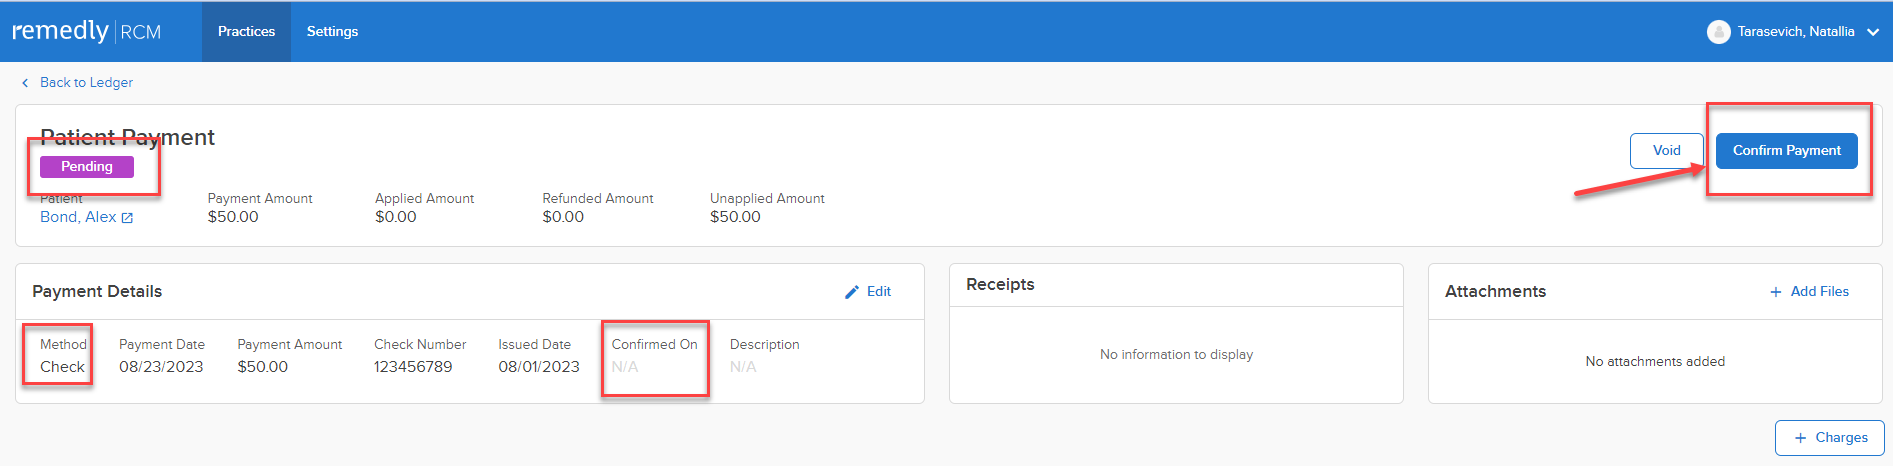Click the plus icon for Add Files
The height and width of the screenshot is (466, 1893).
[x=1776, y=292]
